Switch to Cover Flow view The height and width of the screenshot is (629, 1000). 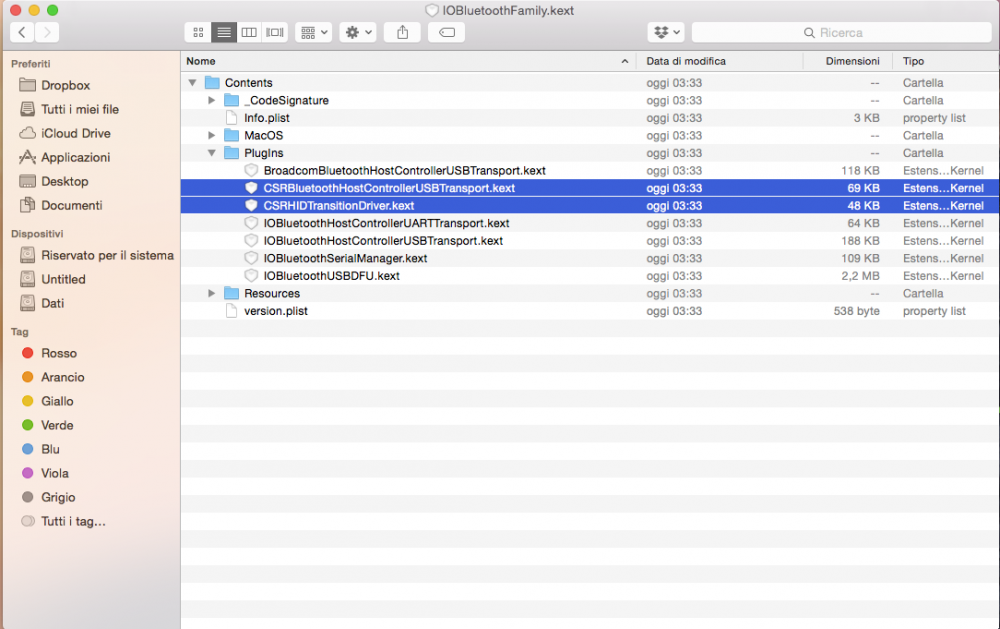[275, 32]
